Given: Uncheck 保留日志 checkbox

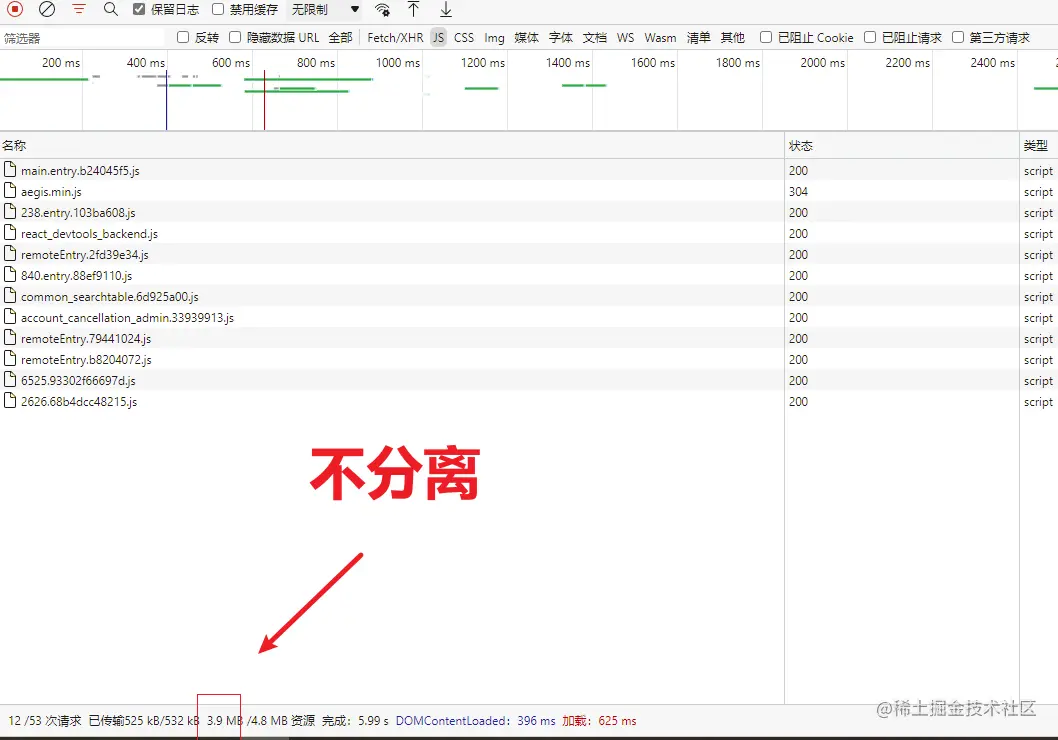Looking at the screenshot, I should click(139, 9).
